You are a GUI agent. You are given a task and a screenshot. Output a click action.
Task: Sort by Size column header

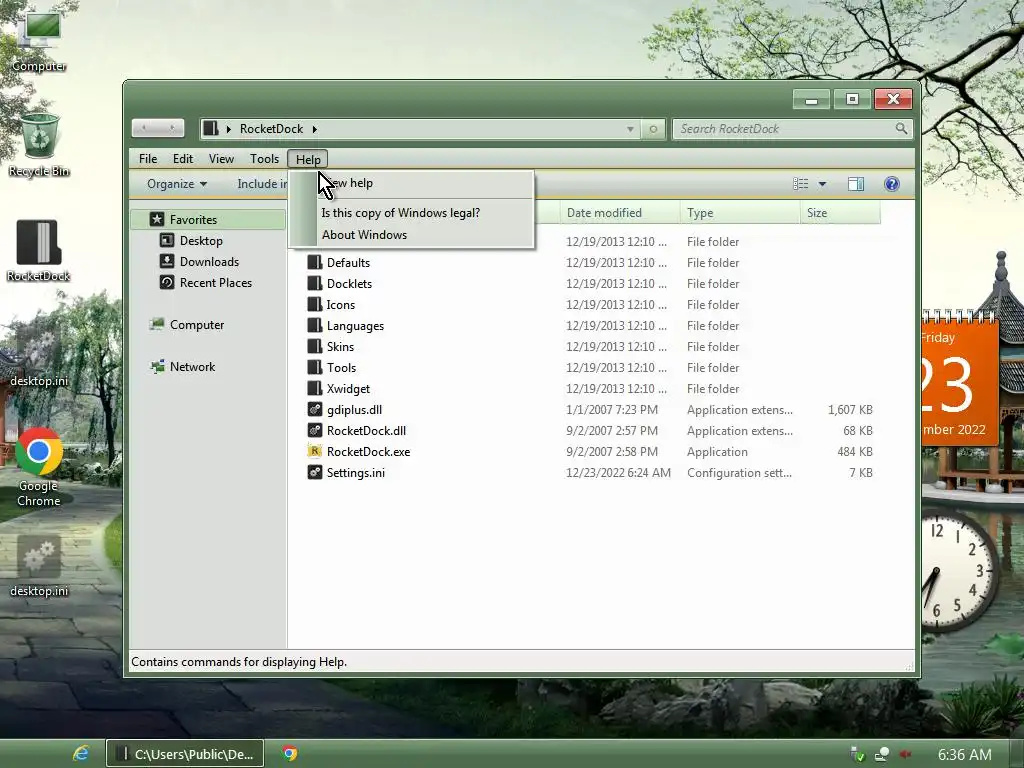(x=840, y=213)
